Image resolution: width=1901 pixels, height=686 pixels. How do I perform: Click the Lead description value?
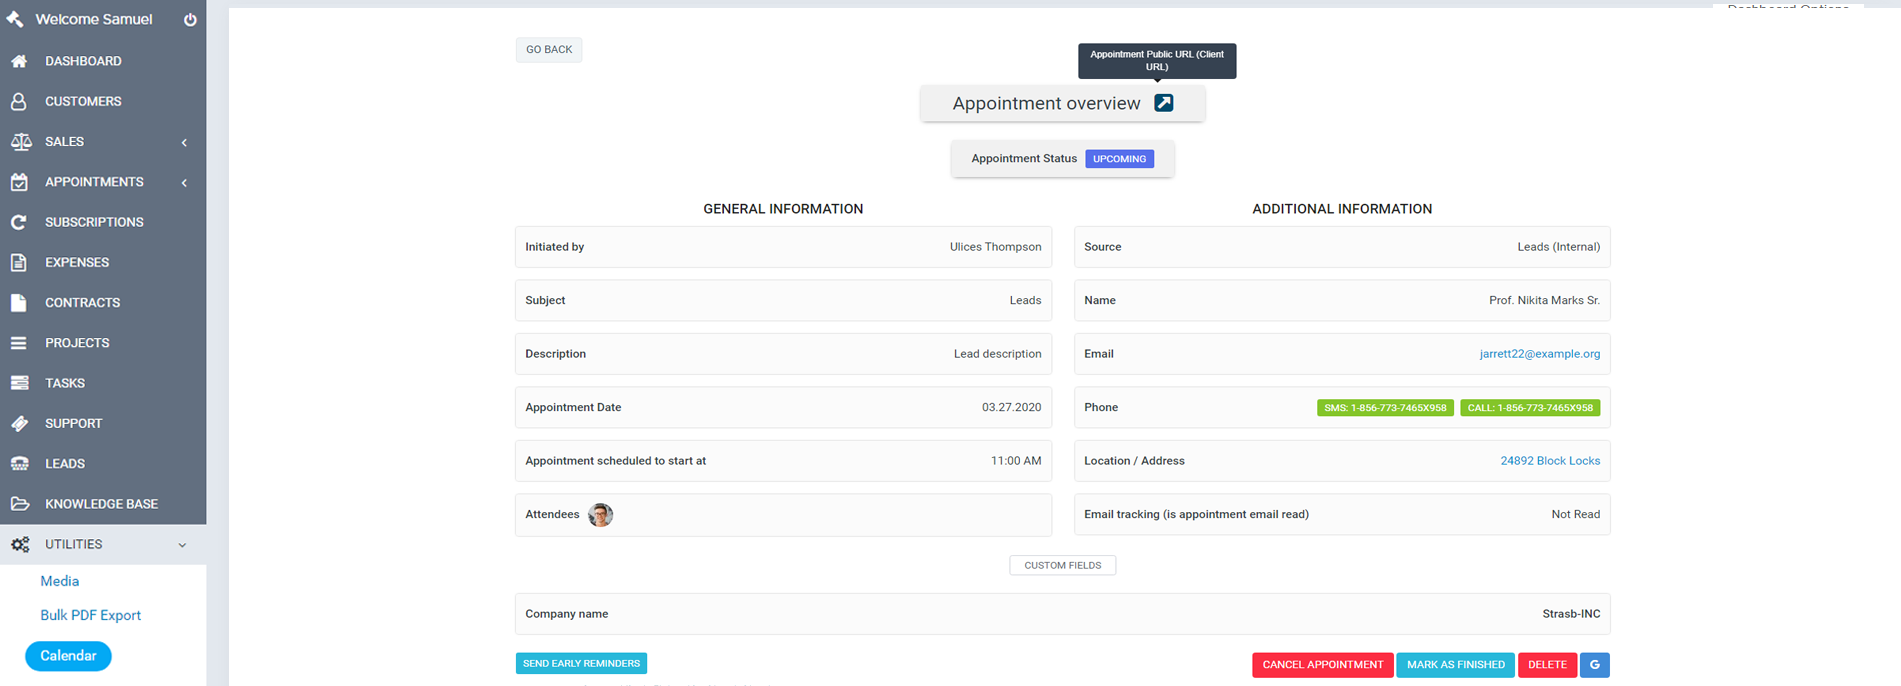tap(997, 354)
